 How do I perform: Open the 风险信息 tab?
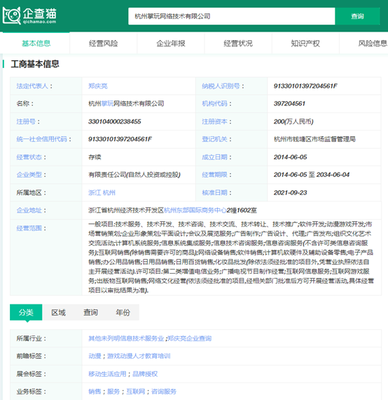click(372, 43)
